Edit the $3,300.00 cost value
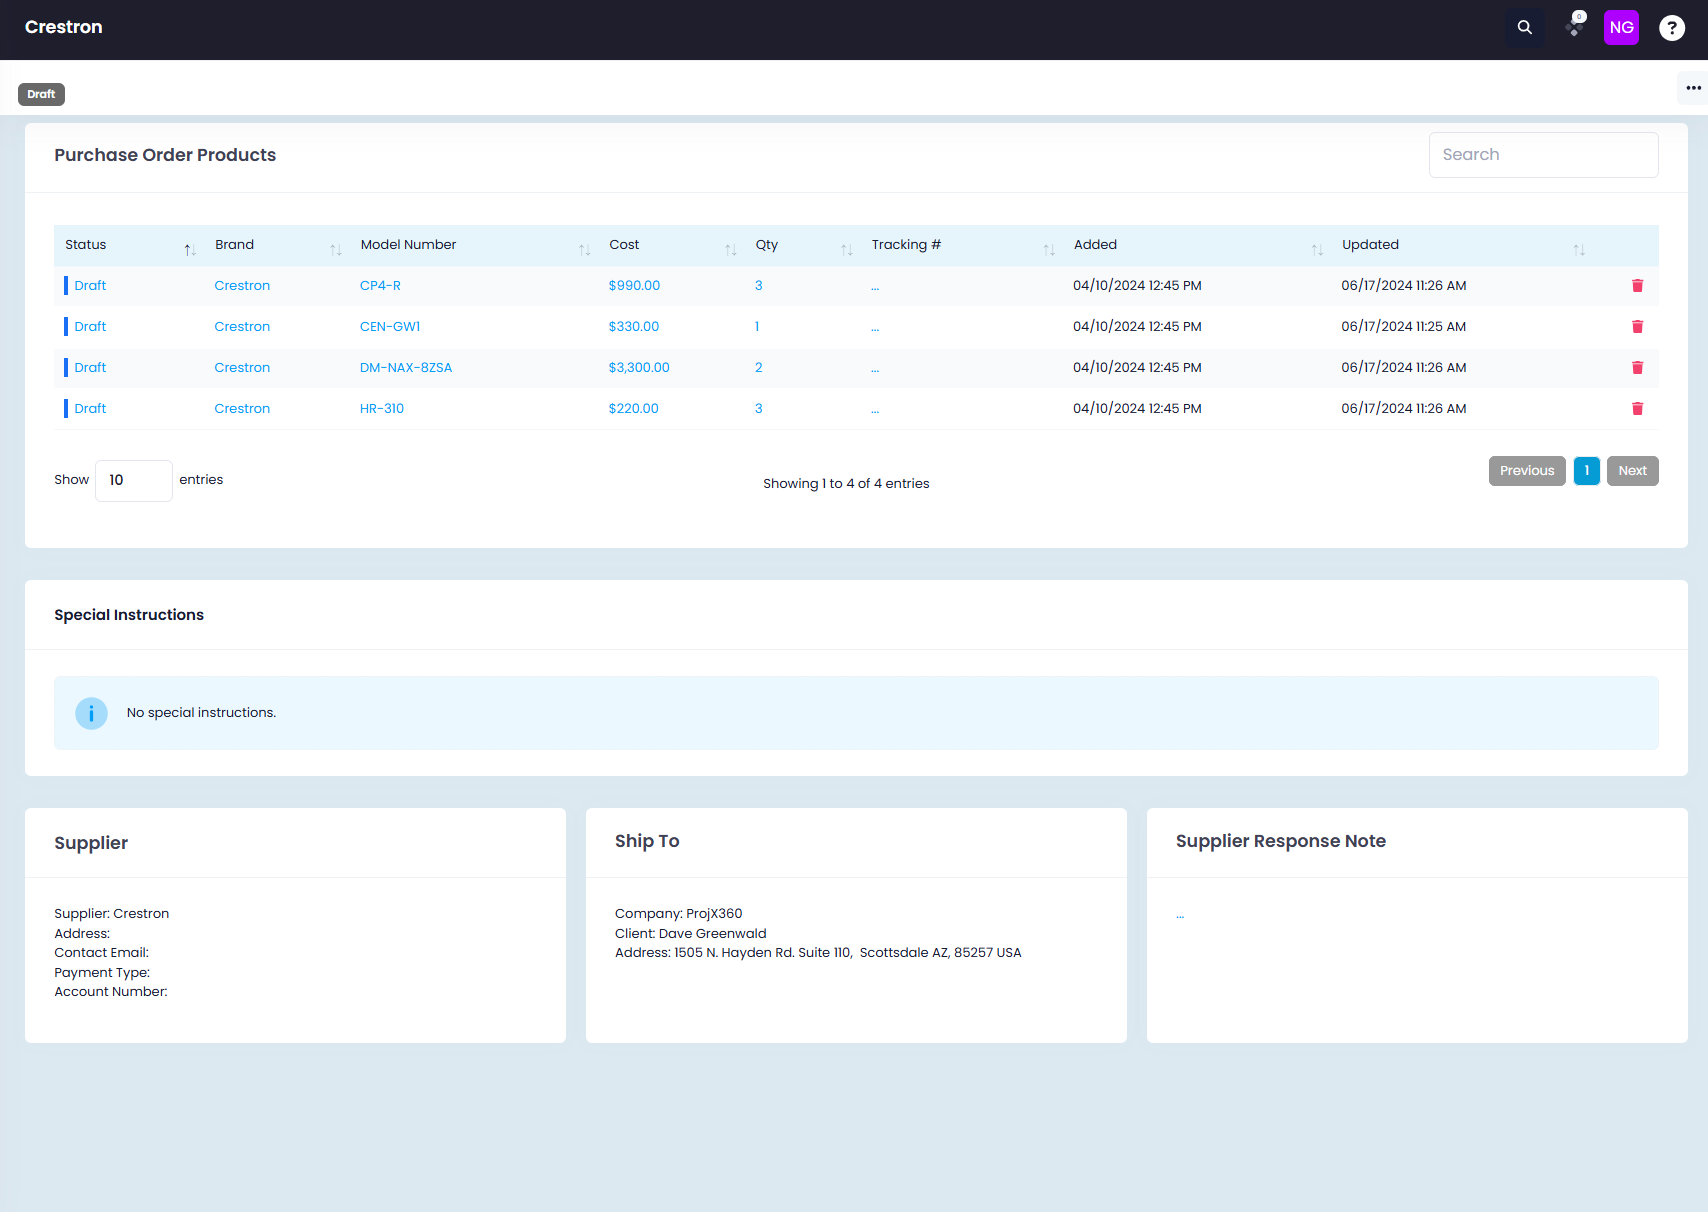1708x1212 pixels. 639,368
